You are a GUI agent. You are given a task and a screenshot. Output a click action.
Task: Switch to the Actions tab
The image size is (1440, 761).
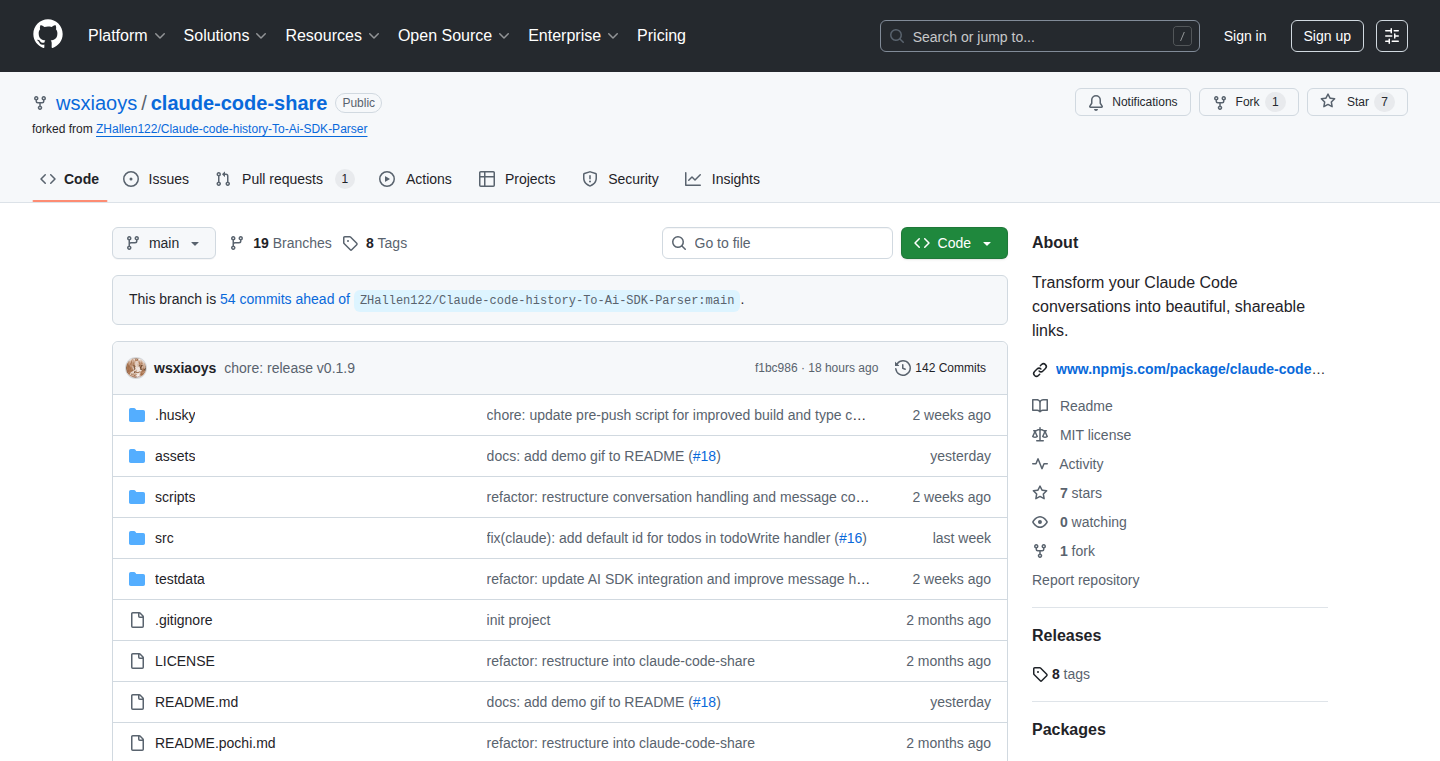416,179
